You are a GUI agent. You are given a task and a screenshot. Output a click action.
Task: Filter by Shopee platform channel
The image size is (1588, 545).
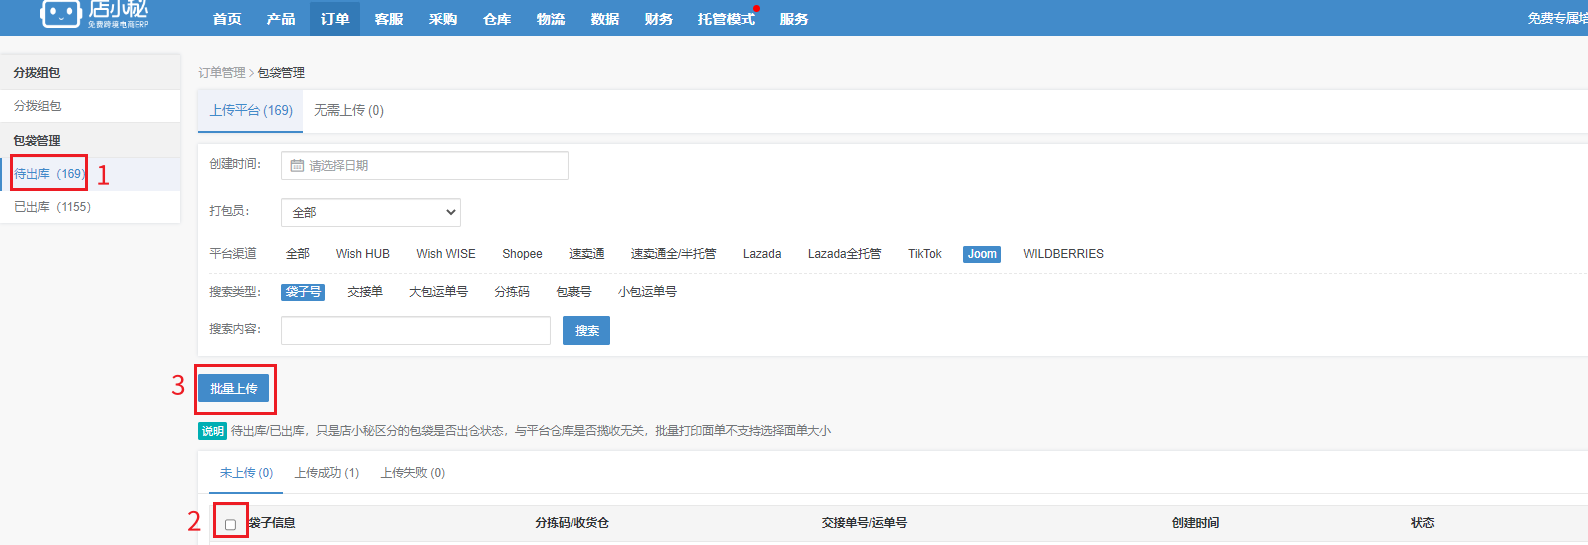[x=522, y=254]
